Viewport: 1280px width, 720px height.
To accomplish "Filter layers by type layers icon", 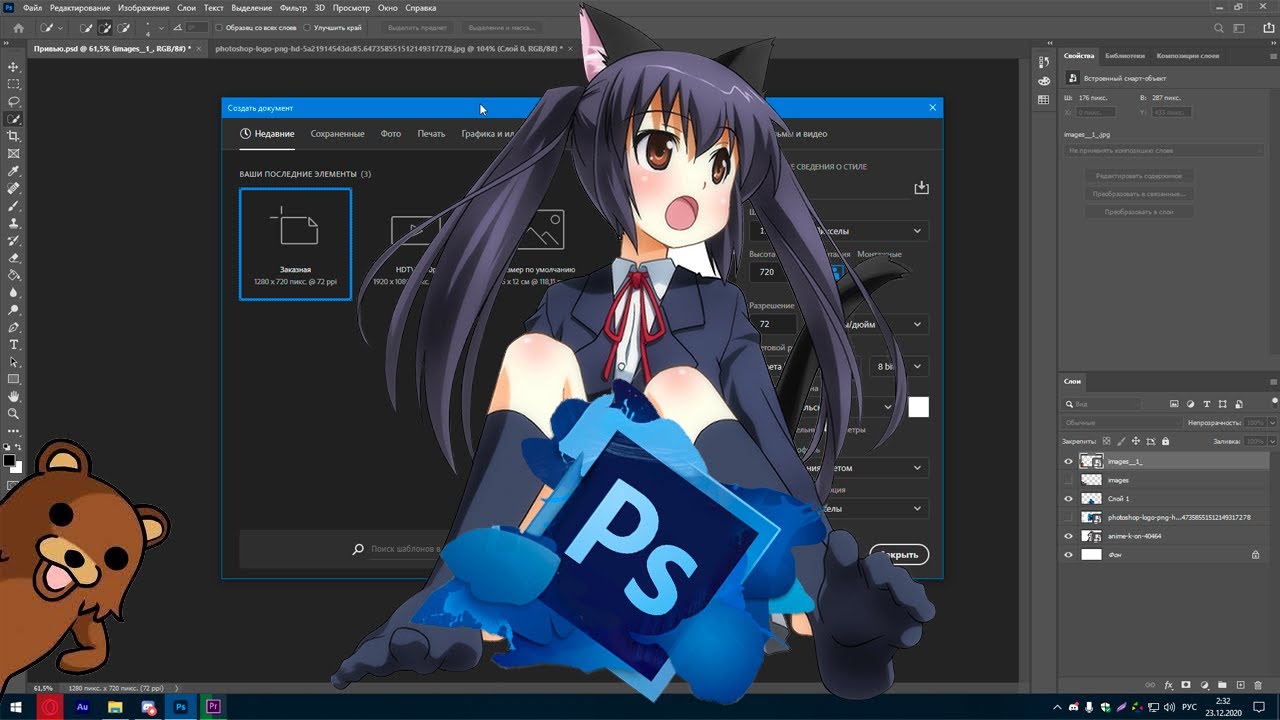I will [x=1208, y=404].
